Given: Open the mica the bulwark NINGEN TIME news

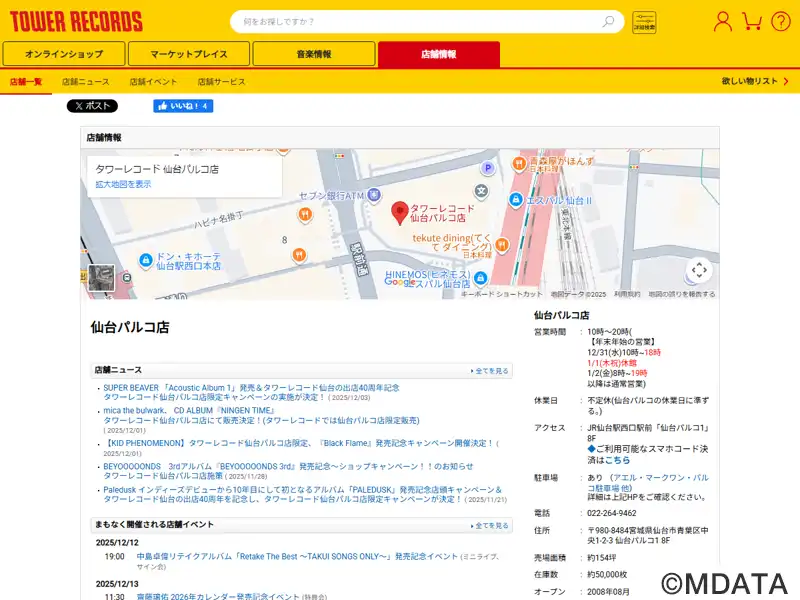Looking at the screenshot, I should [261, 415].
